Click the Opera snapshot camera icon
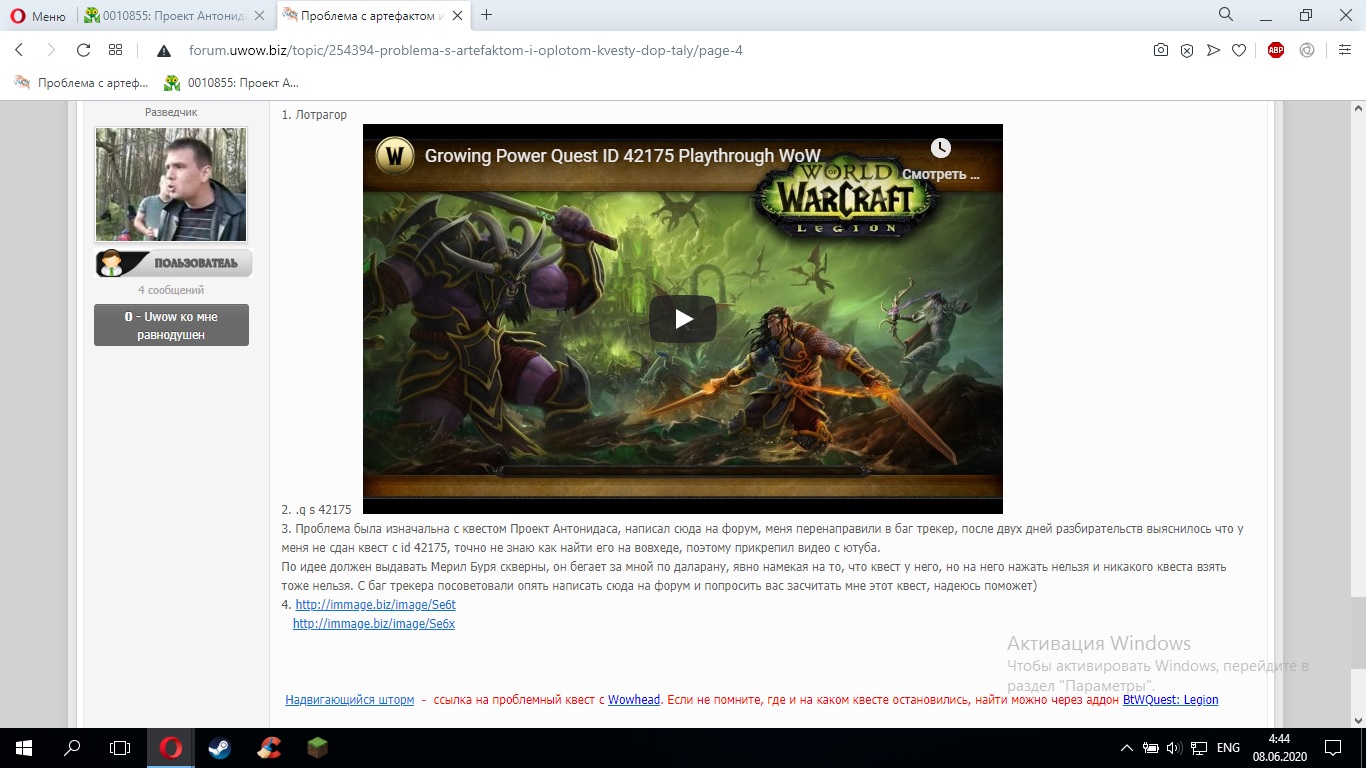 1160,50
